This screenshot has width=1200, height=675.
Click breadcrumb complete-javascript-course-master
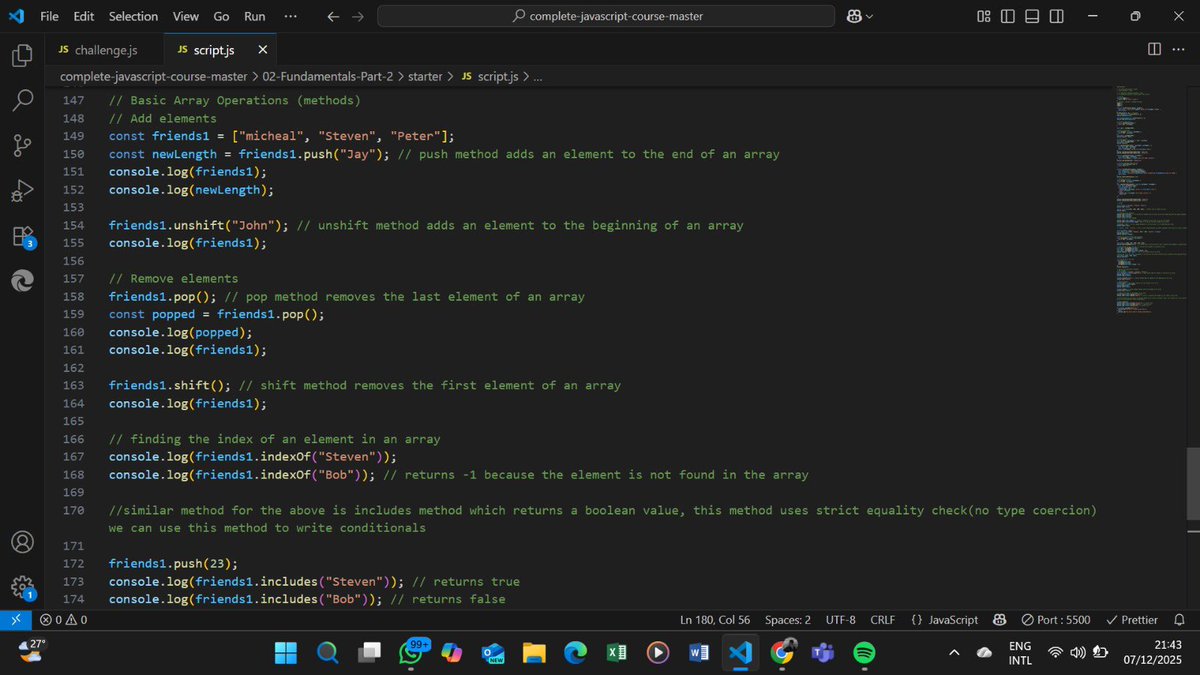click(153, 76)
